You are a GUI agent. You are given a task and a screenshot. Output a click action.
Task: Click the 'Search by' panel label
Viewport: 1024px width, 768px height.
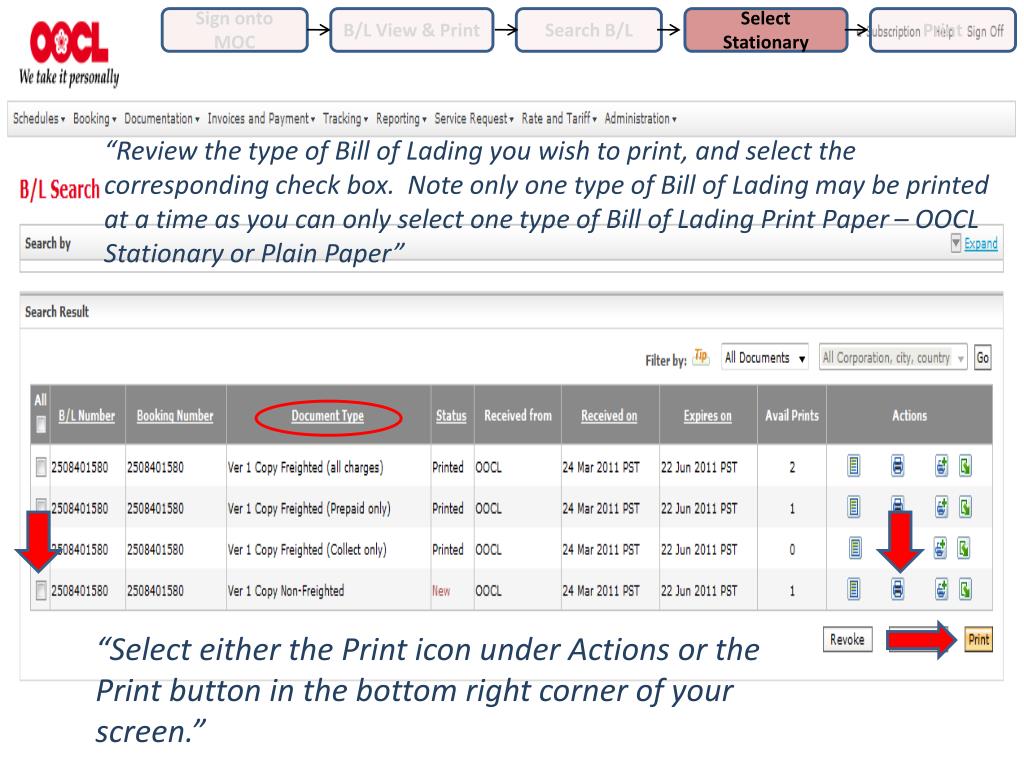[48, 244]
